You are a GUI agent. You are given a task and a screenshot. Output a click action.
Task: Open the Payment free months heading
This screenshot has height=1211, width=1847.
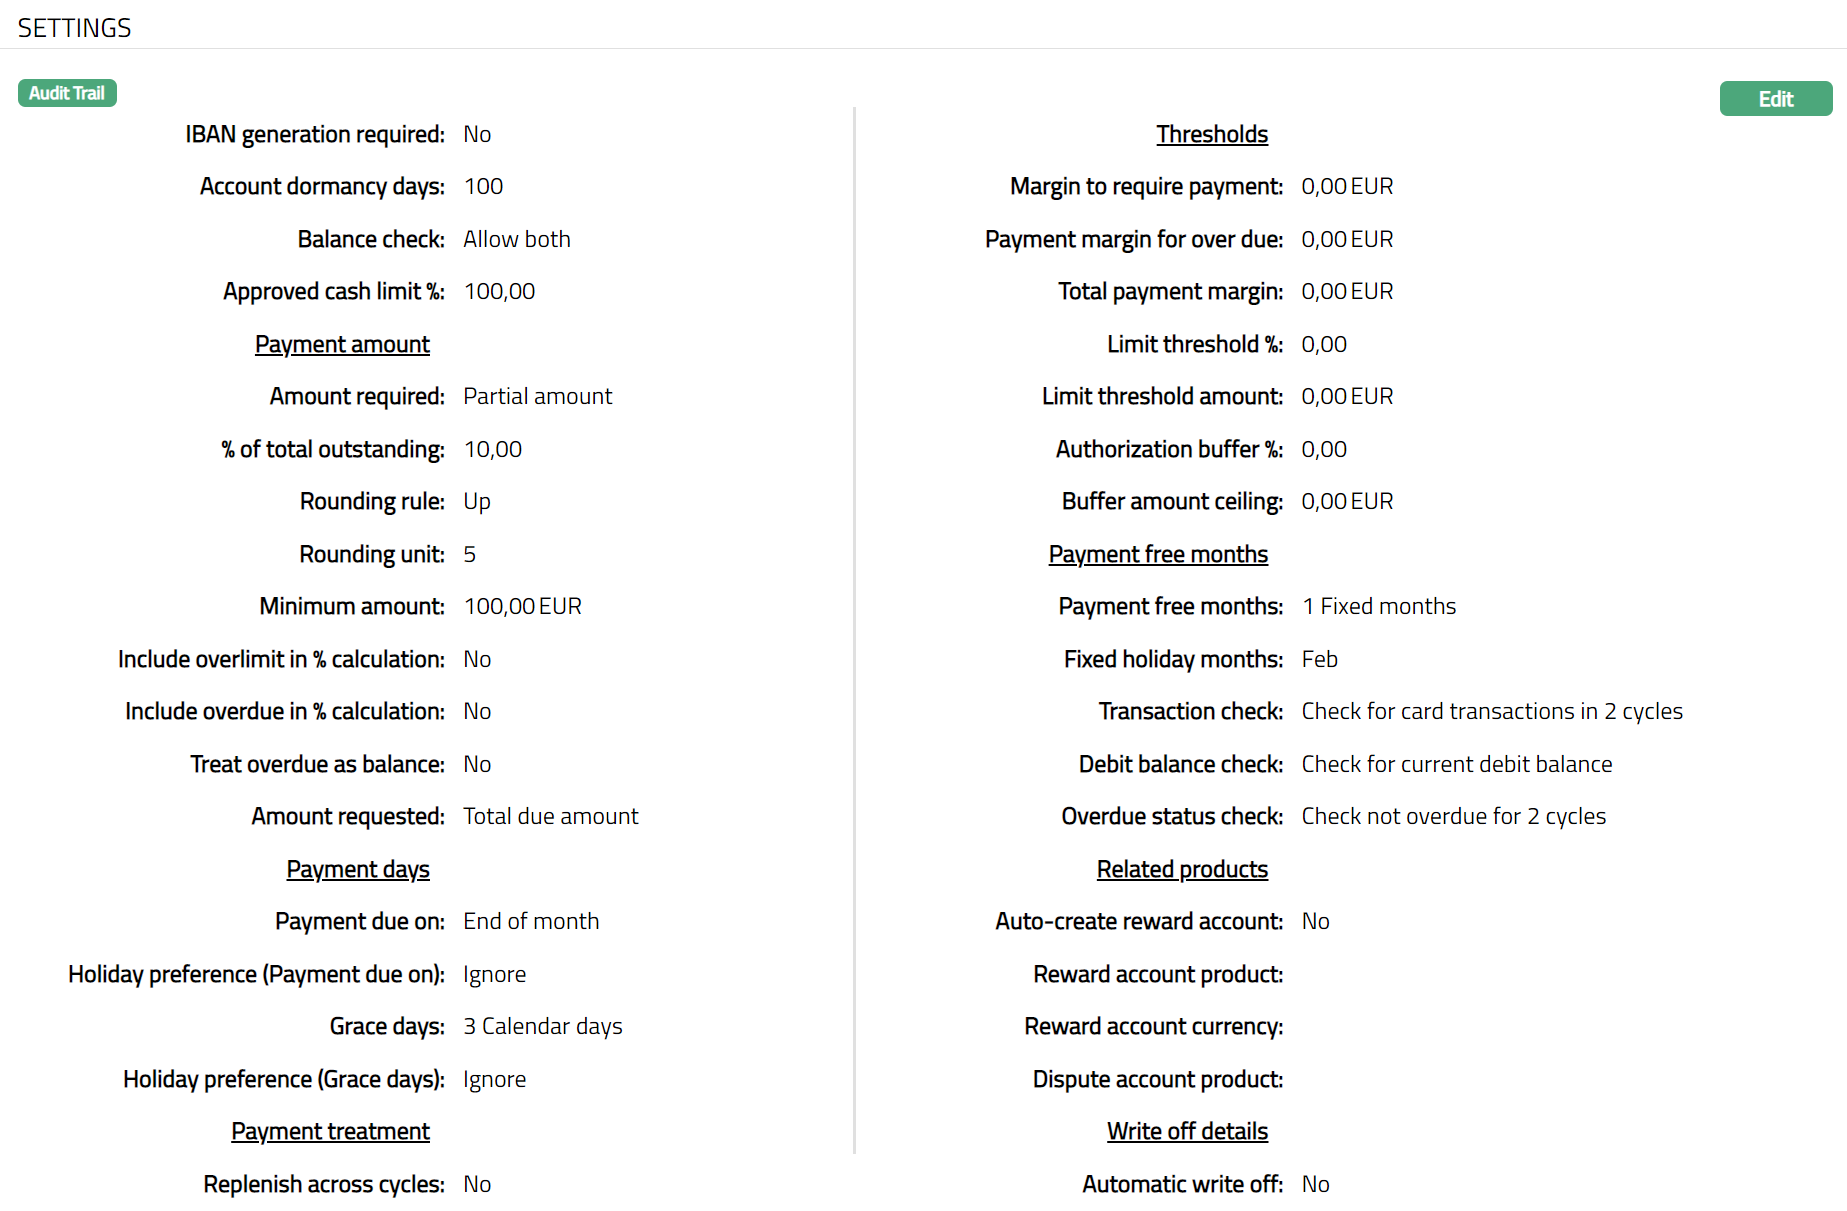(1157, 554)
